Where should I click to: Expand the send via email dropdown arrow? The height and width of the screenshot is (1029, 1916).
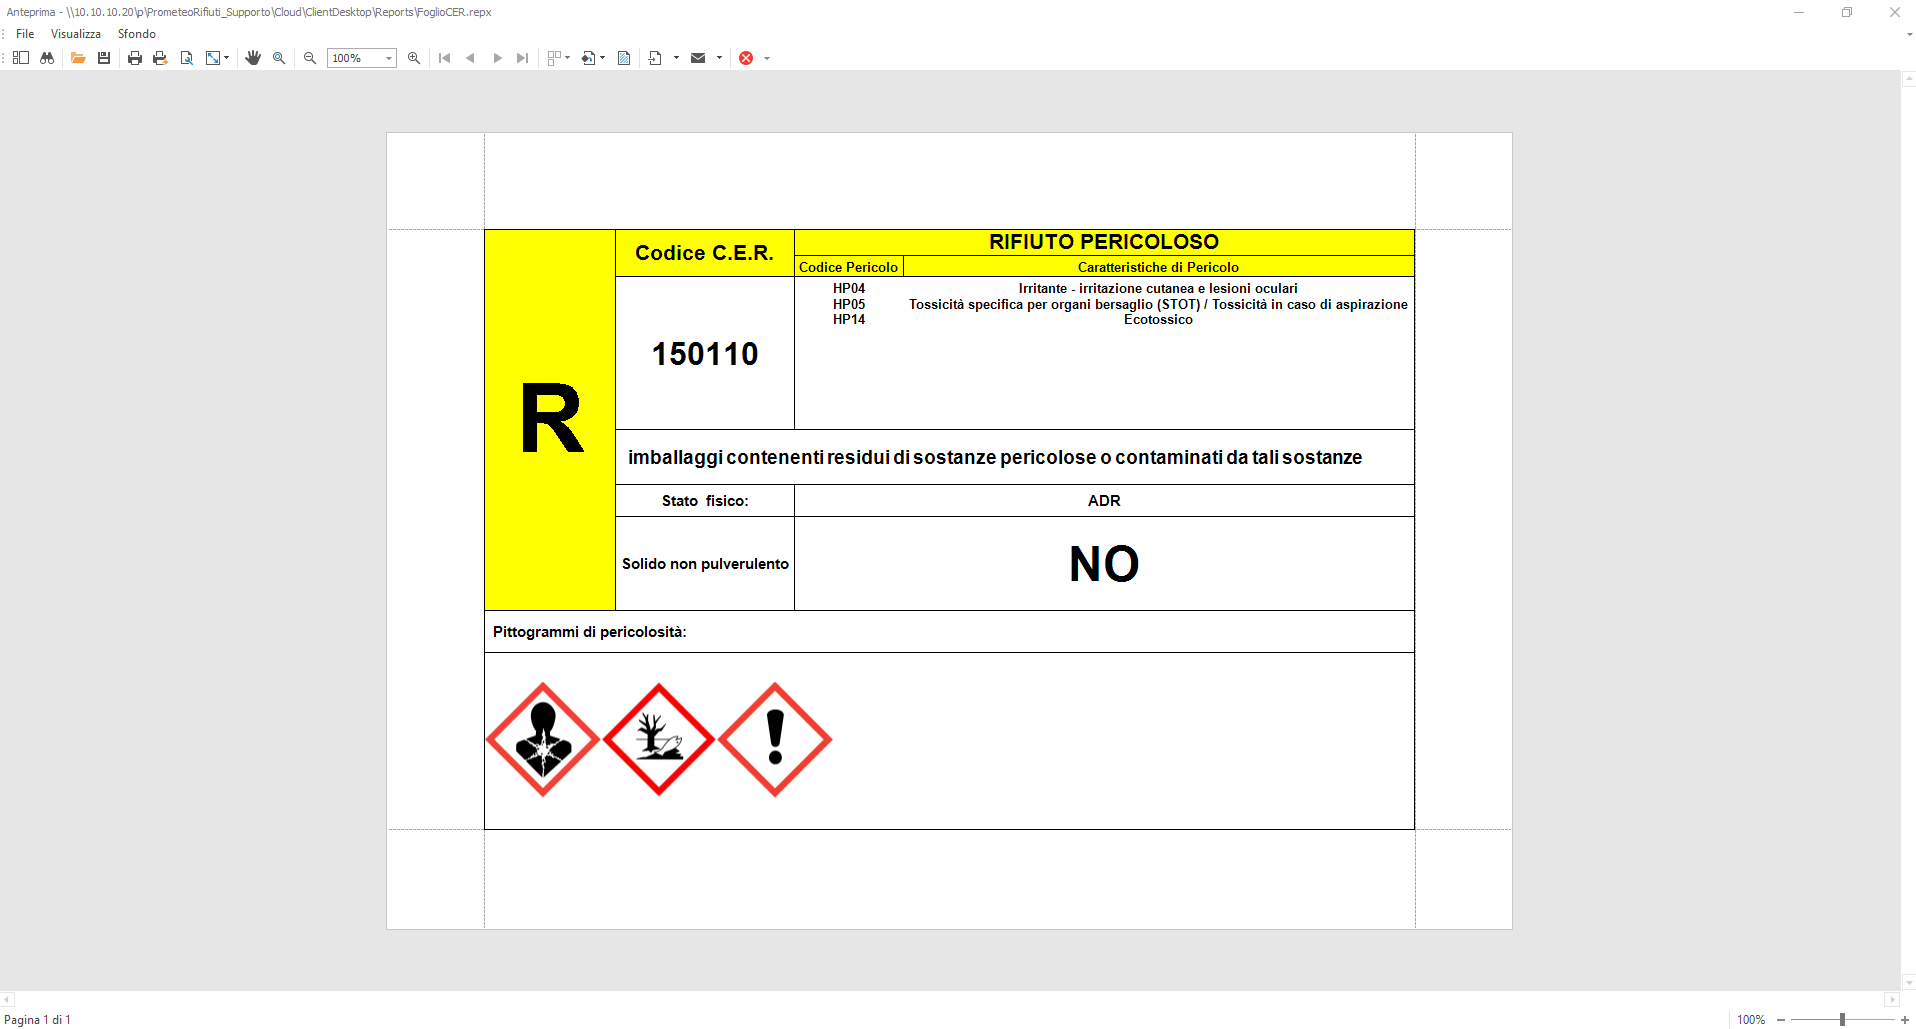click(719, 58)
